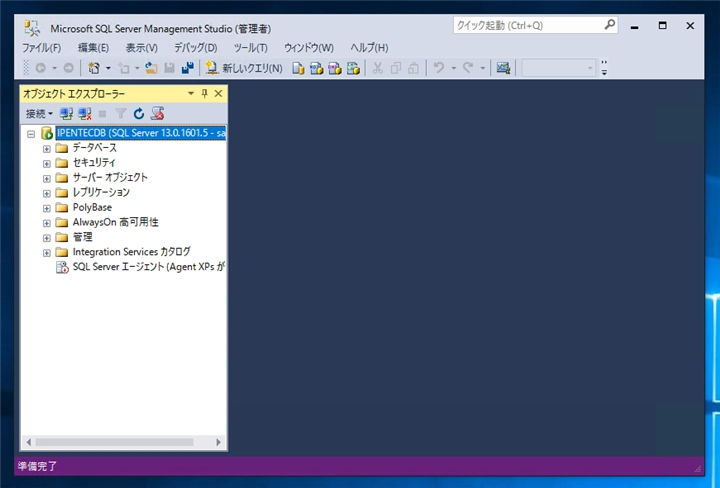Refresh the Object Explorer tree
The width and height of the screenshot is (720, 488).
(139, 113)
